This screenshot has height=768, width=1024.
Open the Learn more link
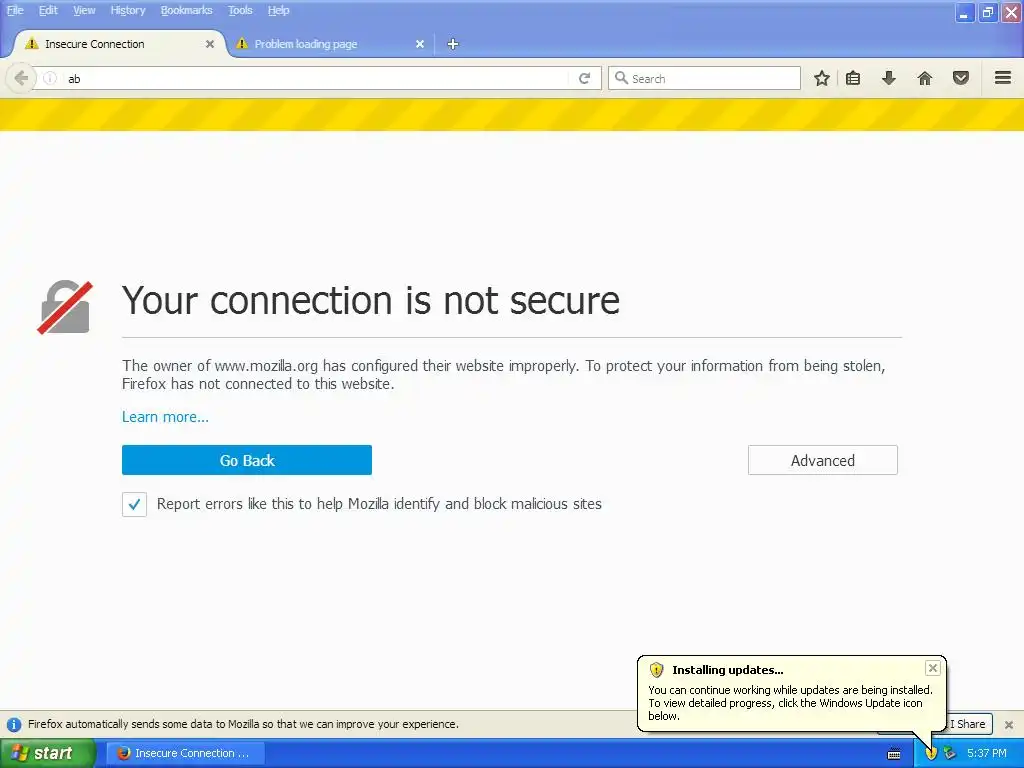[165, 417]
